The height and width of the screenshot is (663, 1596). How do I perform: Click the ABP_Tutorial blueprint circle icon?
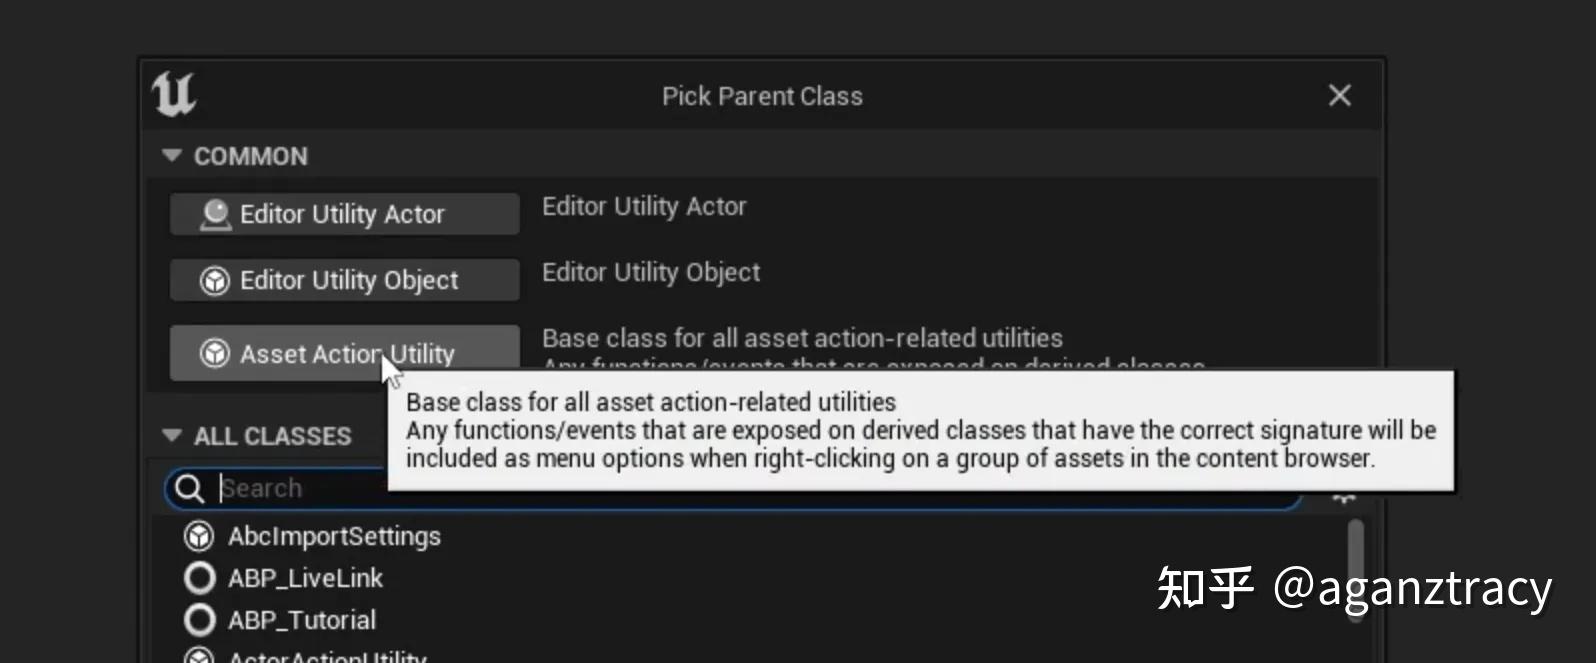[x=198, y=620]
